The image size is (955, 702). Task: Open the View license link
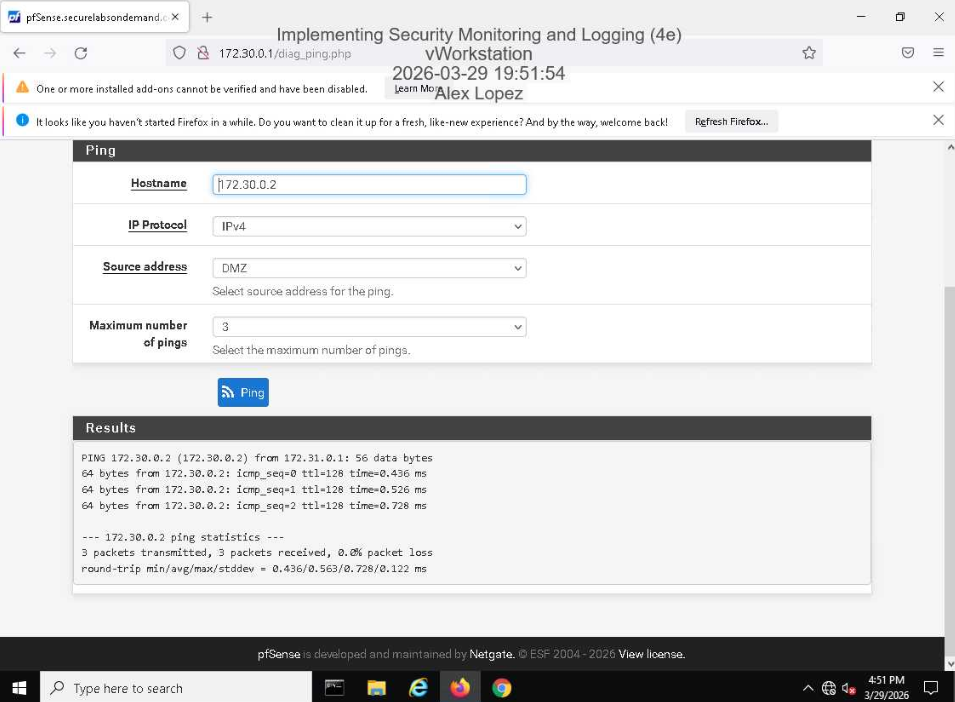click(651, 654)
